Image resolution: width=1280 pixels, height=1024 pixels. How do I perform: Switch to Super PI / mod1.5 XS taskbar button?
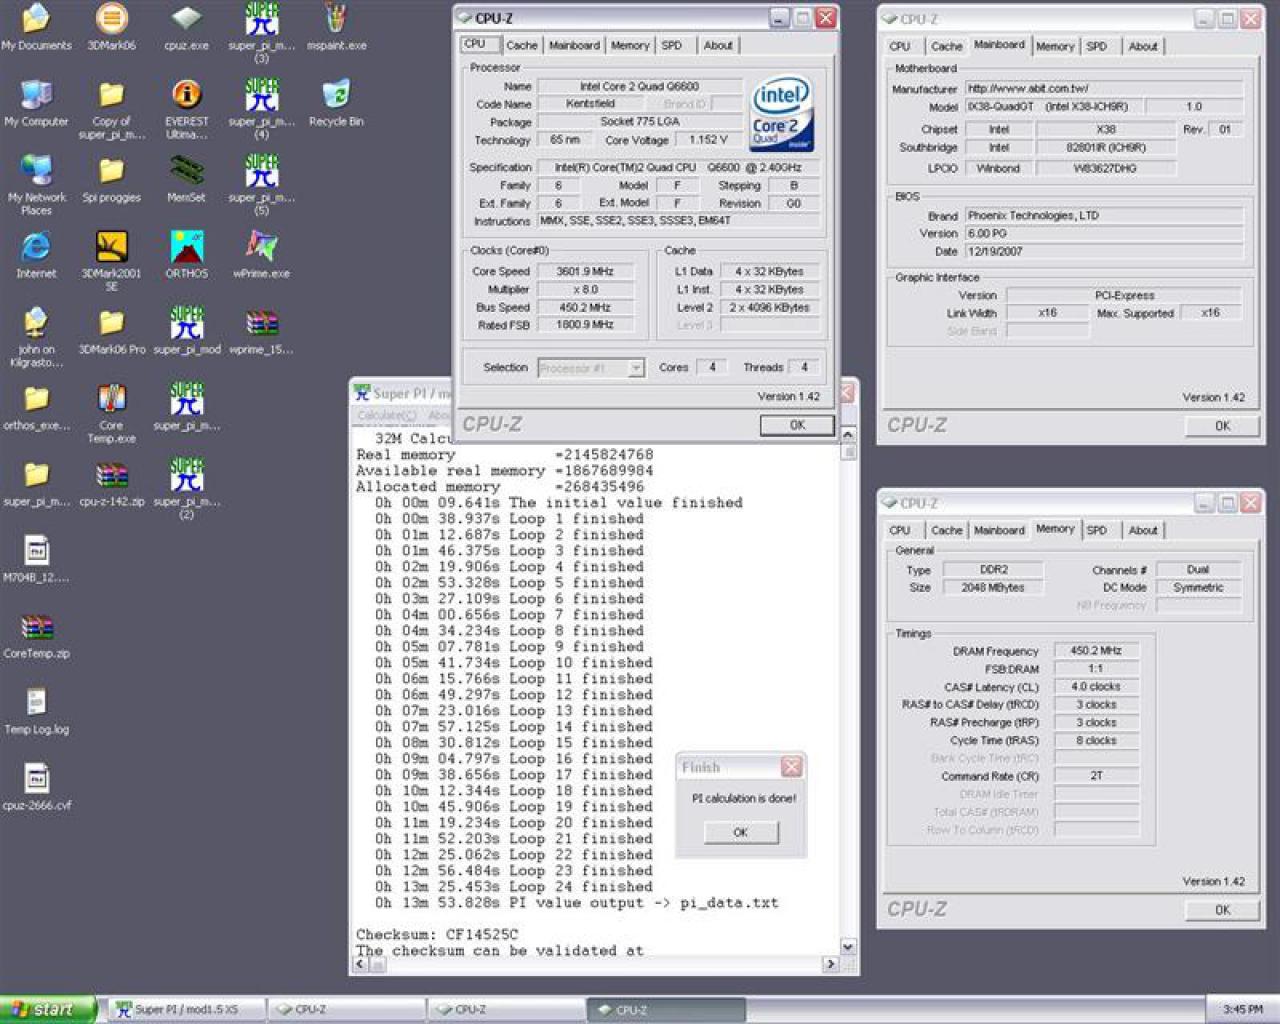pos(186,1010)
